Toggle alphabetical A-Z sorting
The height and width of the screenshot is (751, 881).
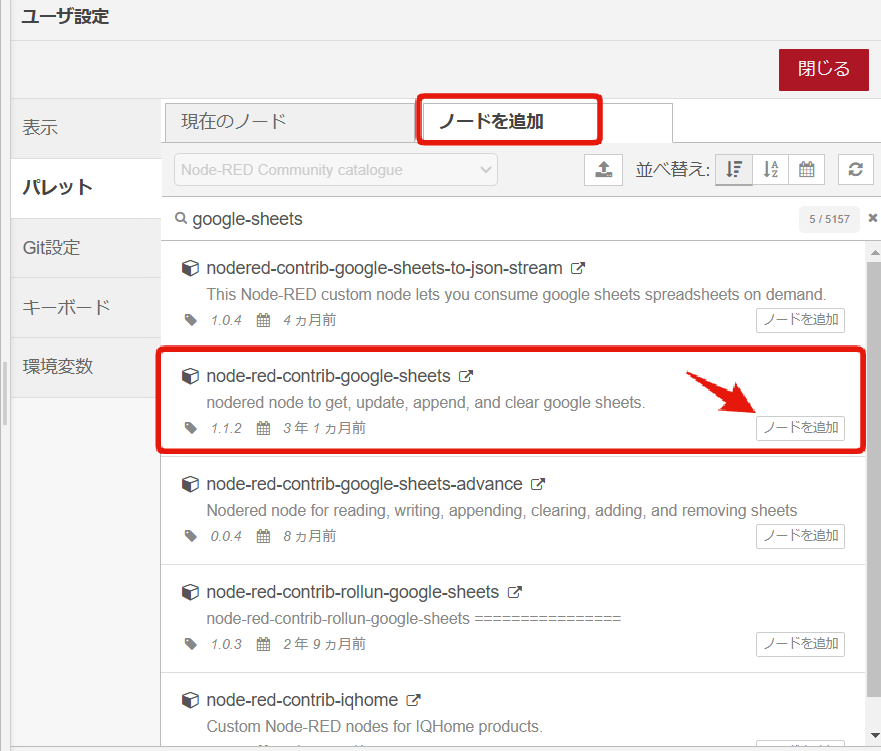[770, 169]
